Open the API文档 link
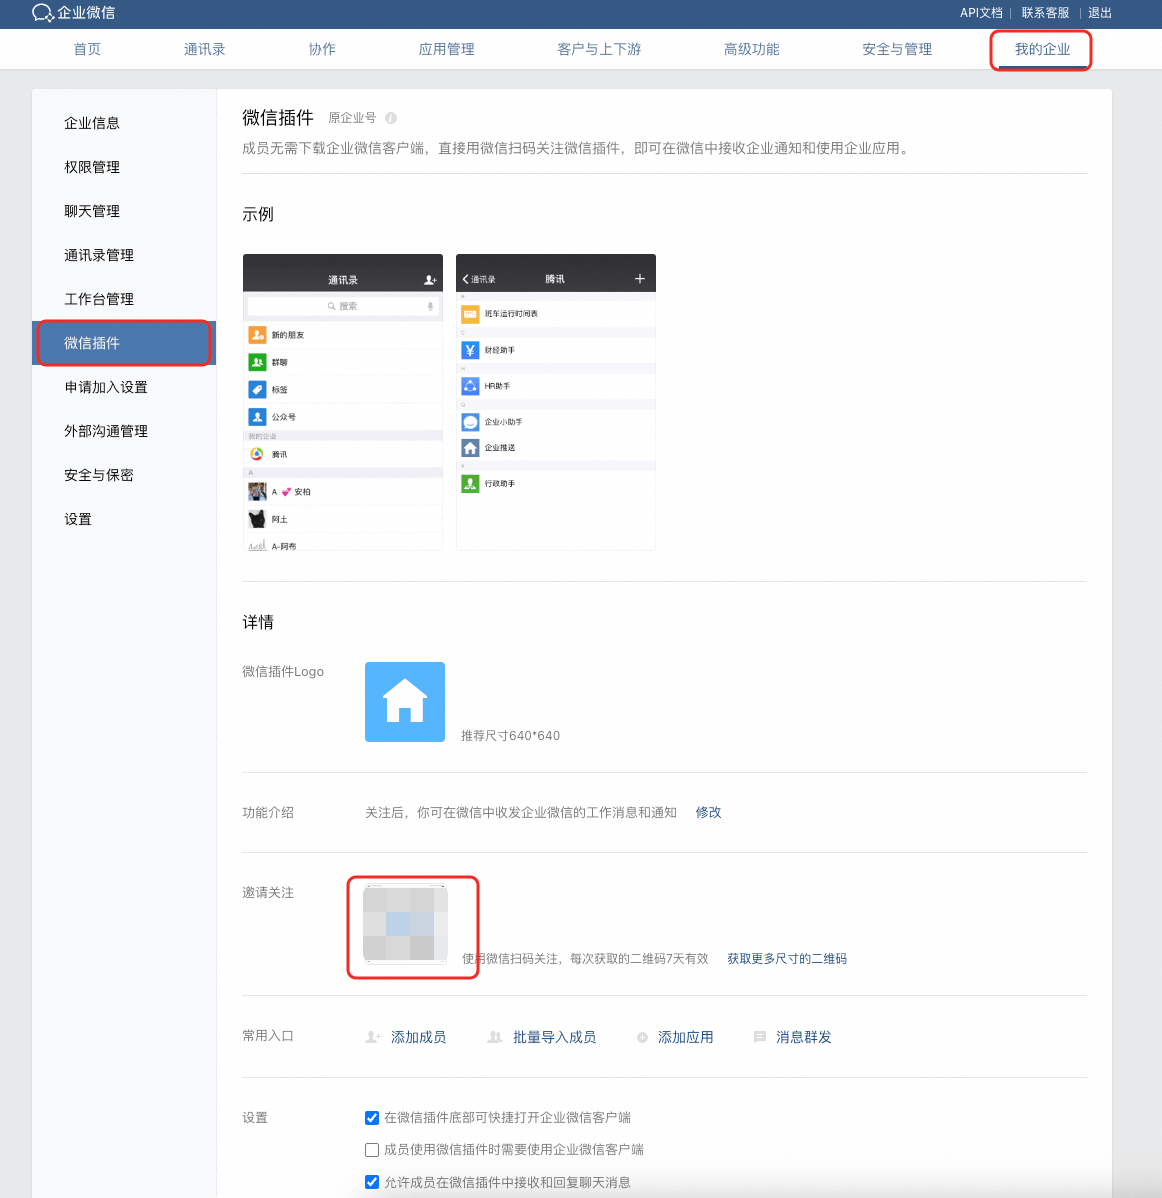 click(981, 13)
